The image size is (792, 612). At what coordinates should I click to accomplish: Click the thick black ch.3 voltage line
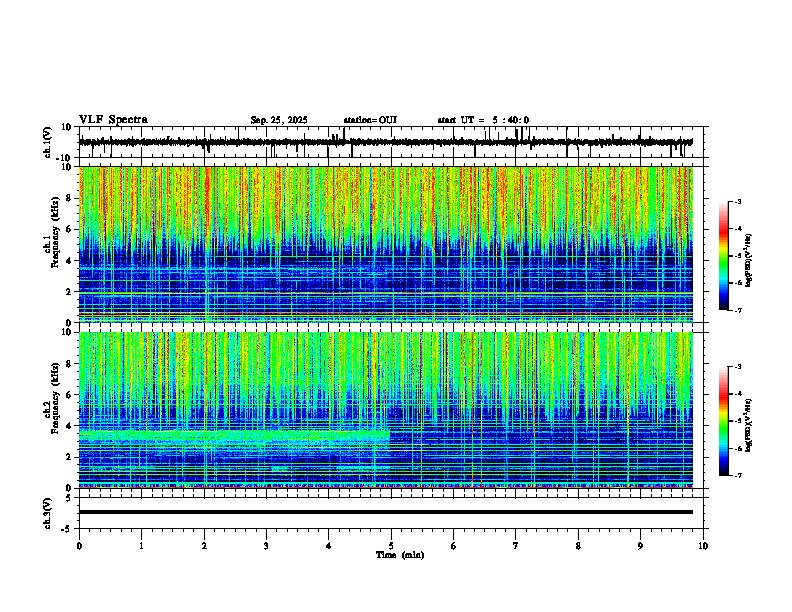[386, 512]
